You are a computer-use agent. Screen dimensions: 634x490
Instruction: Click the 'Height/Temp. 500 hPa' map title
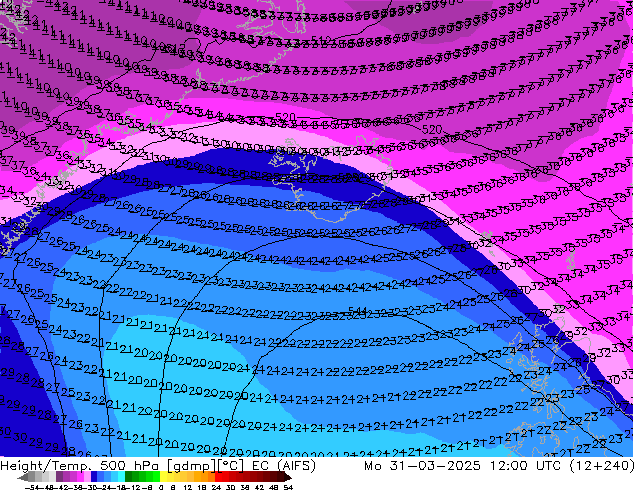pos(79,466)
